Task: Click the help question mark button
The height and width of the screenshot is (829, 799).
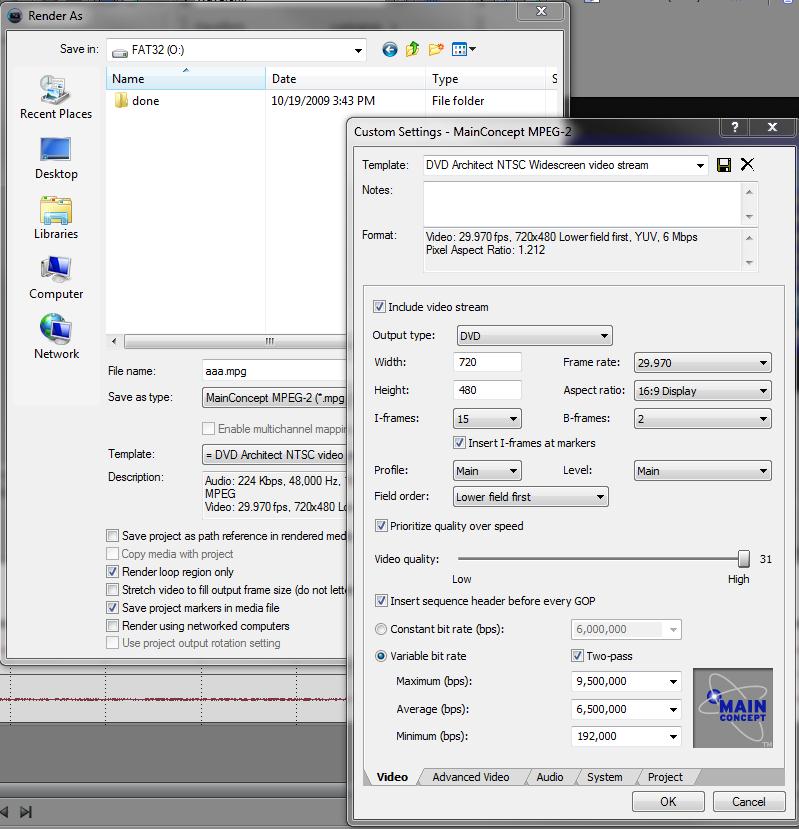Action: point(735,127)
